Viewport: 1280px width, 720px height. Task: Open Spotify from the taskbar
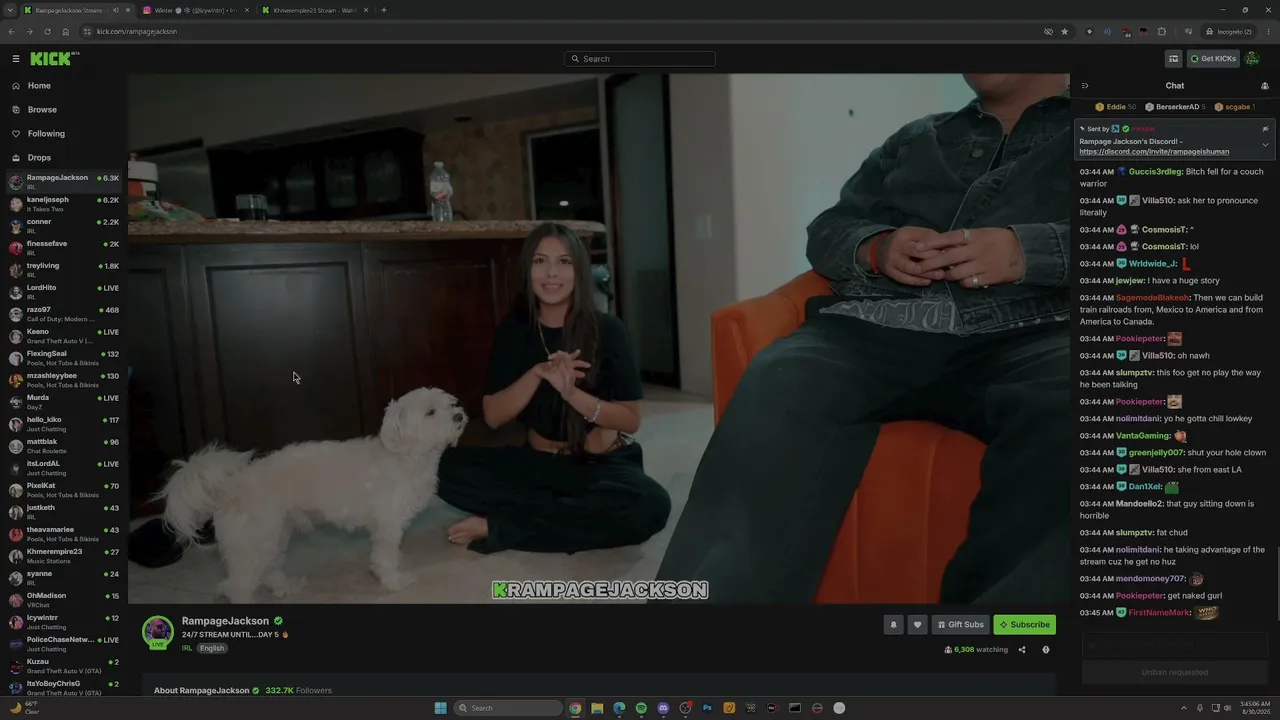641,708
